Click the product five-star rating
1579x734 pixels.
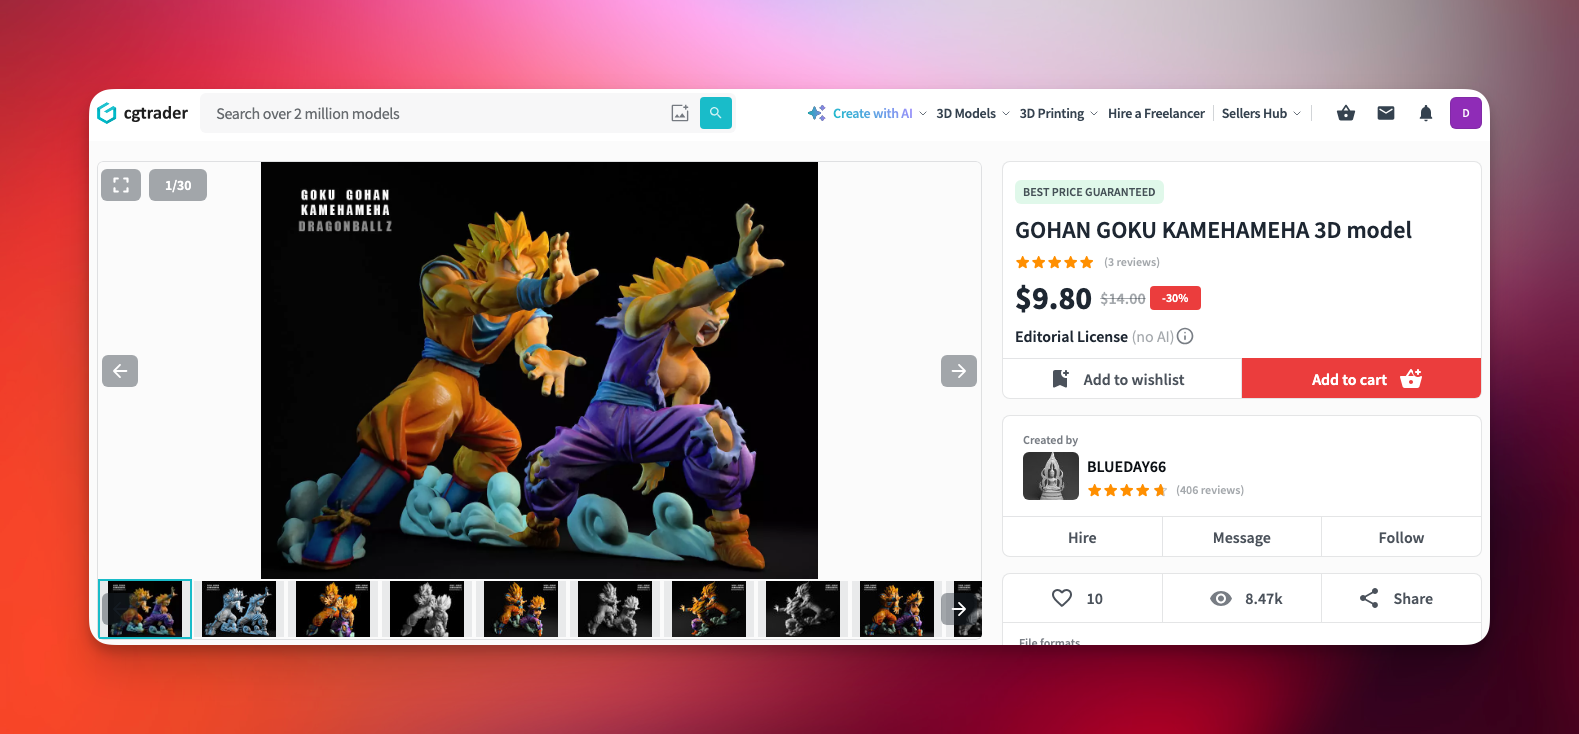(1054, 262)
